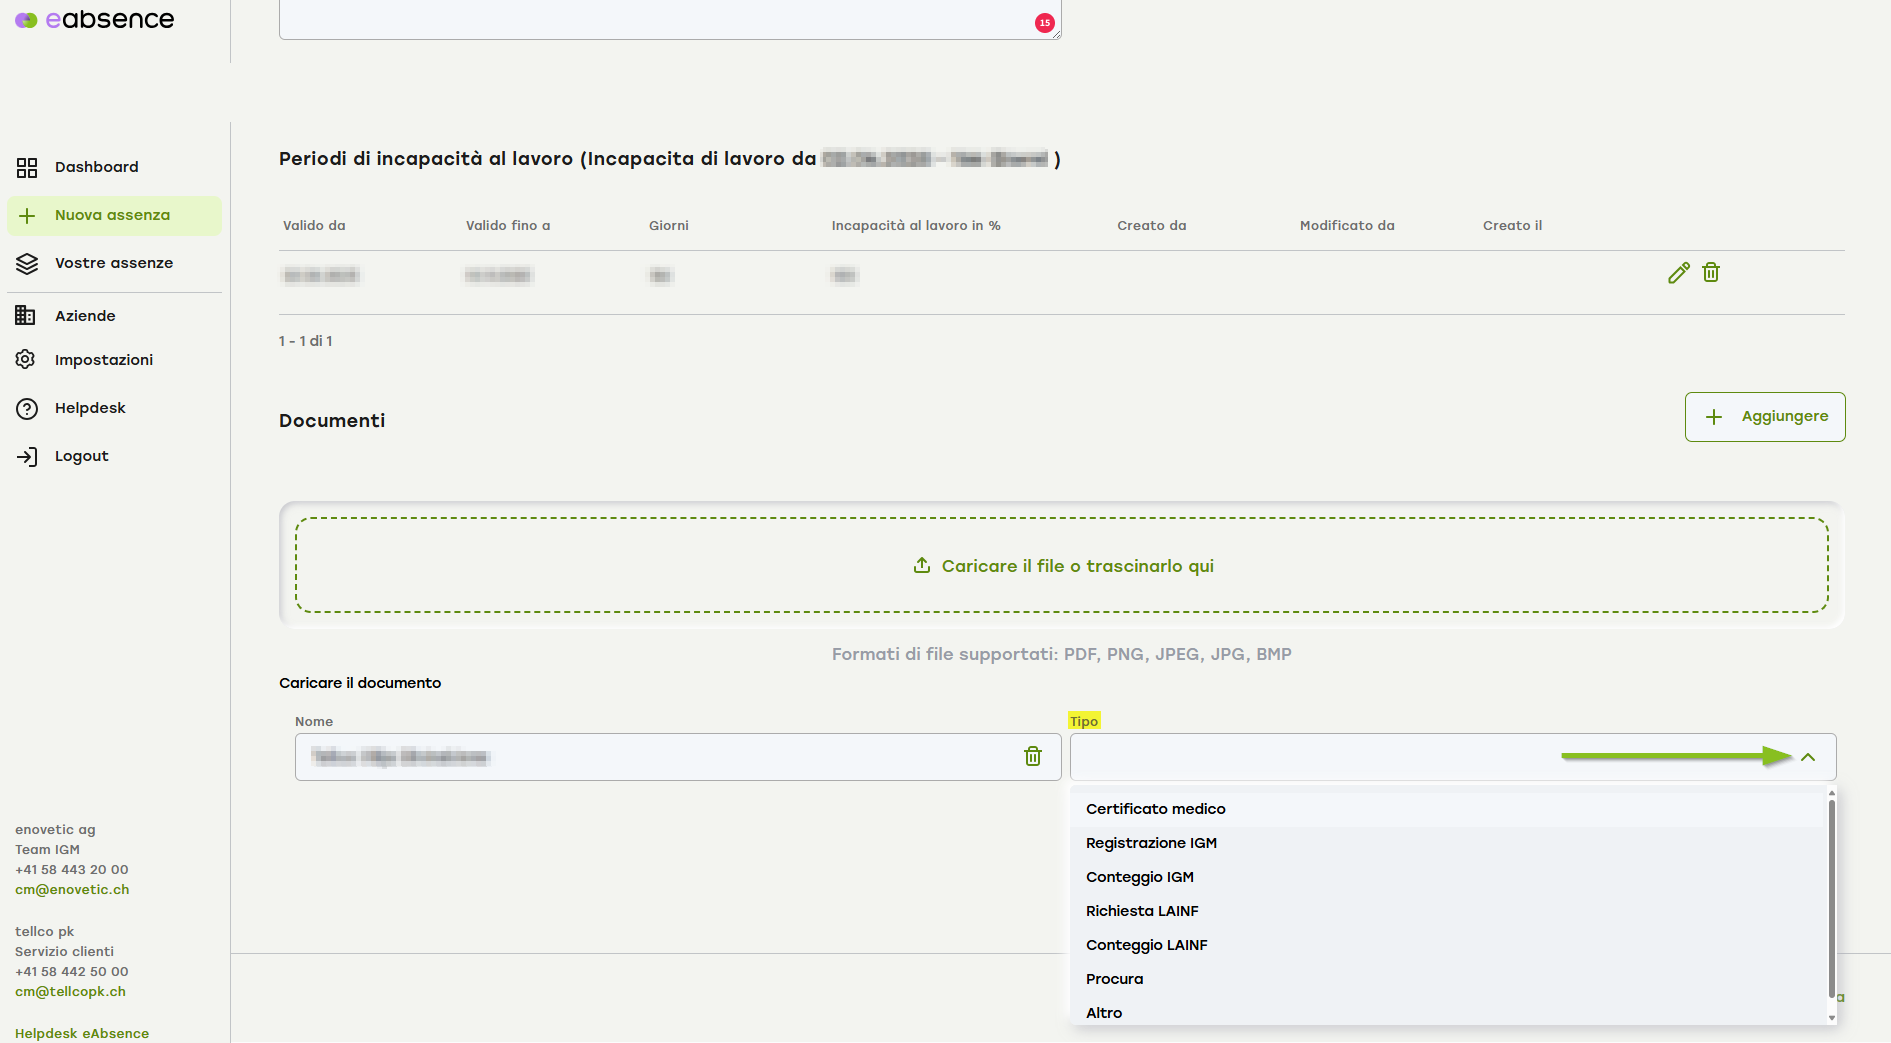Image resolution: width=1891 pixels, height=1043 pixels.
Task: Select Certificato medico from Tipo list
Action: 1155,809
